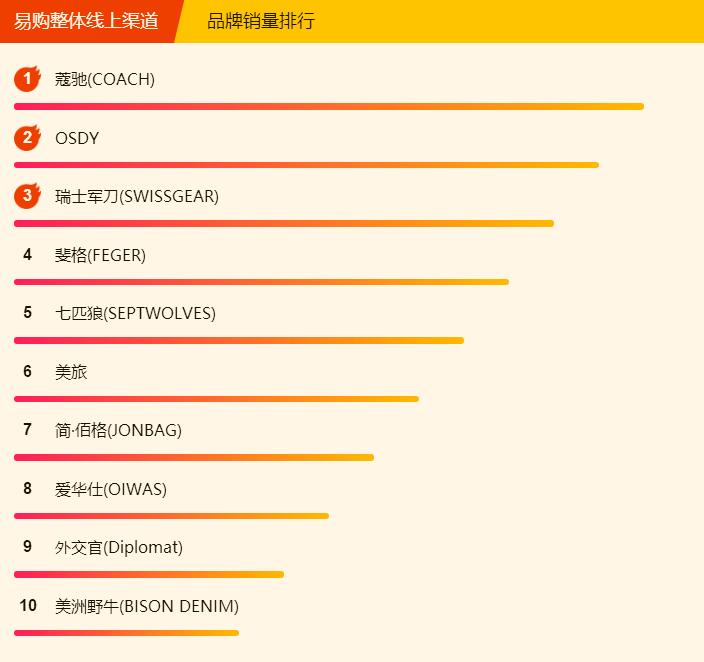Click the rank 2 flame badge icon
This screenshot has width=704, height=662.
27,138
